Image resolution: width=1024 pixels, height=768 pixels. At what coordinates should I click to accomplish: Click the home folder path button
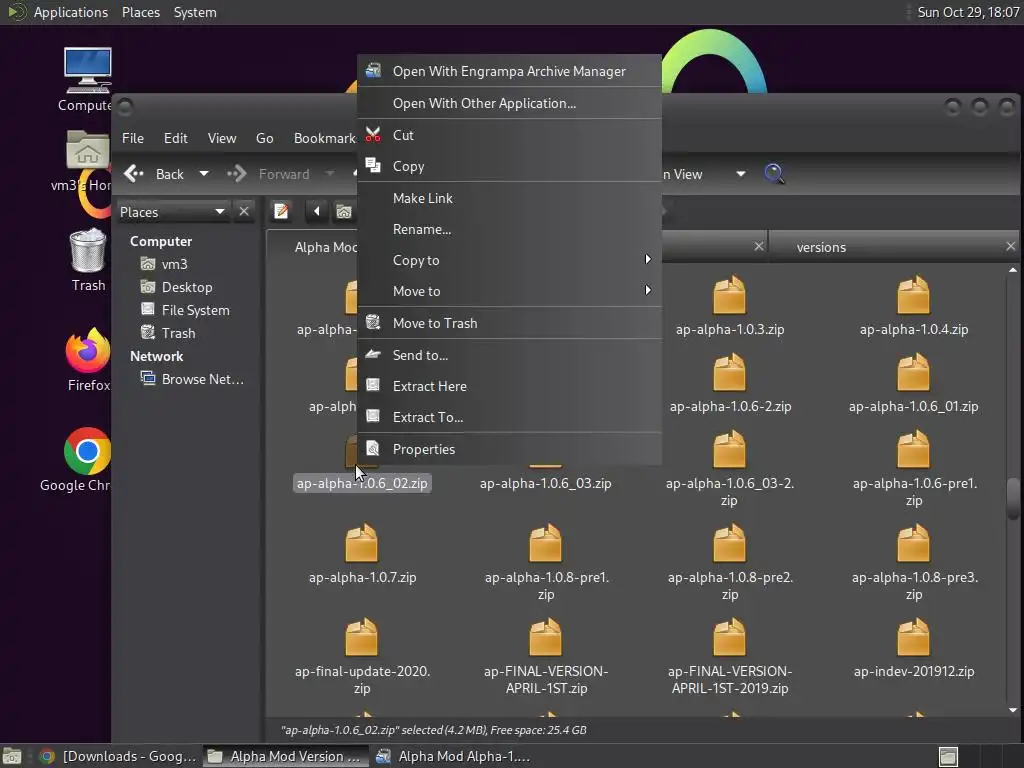344,211
